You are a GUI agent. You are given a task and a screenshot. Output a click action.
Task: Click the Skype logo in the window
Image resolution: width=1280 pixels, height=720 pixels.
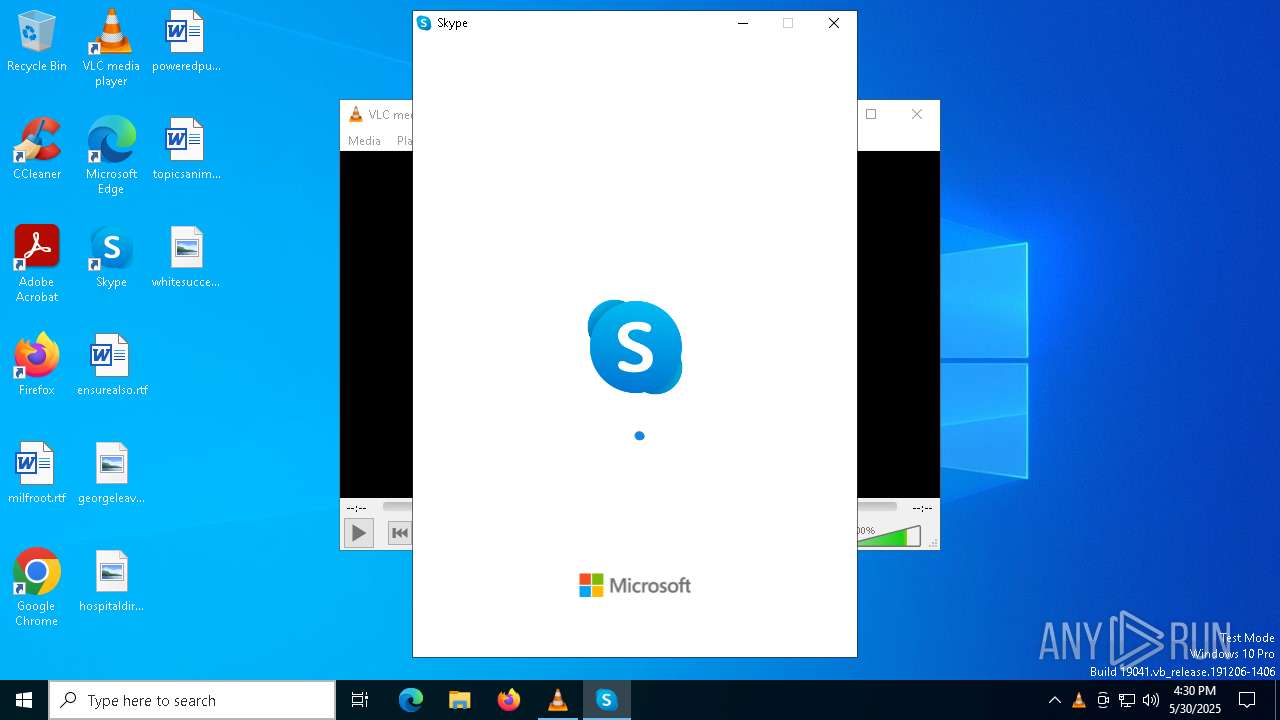635,347
